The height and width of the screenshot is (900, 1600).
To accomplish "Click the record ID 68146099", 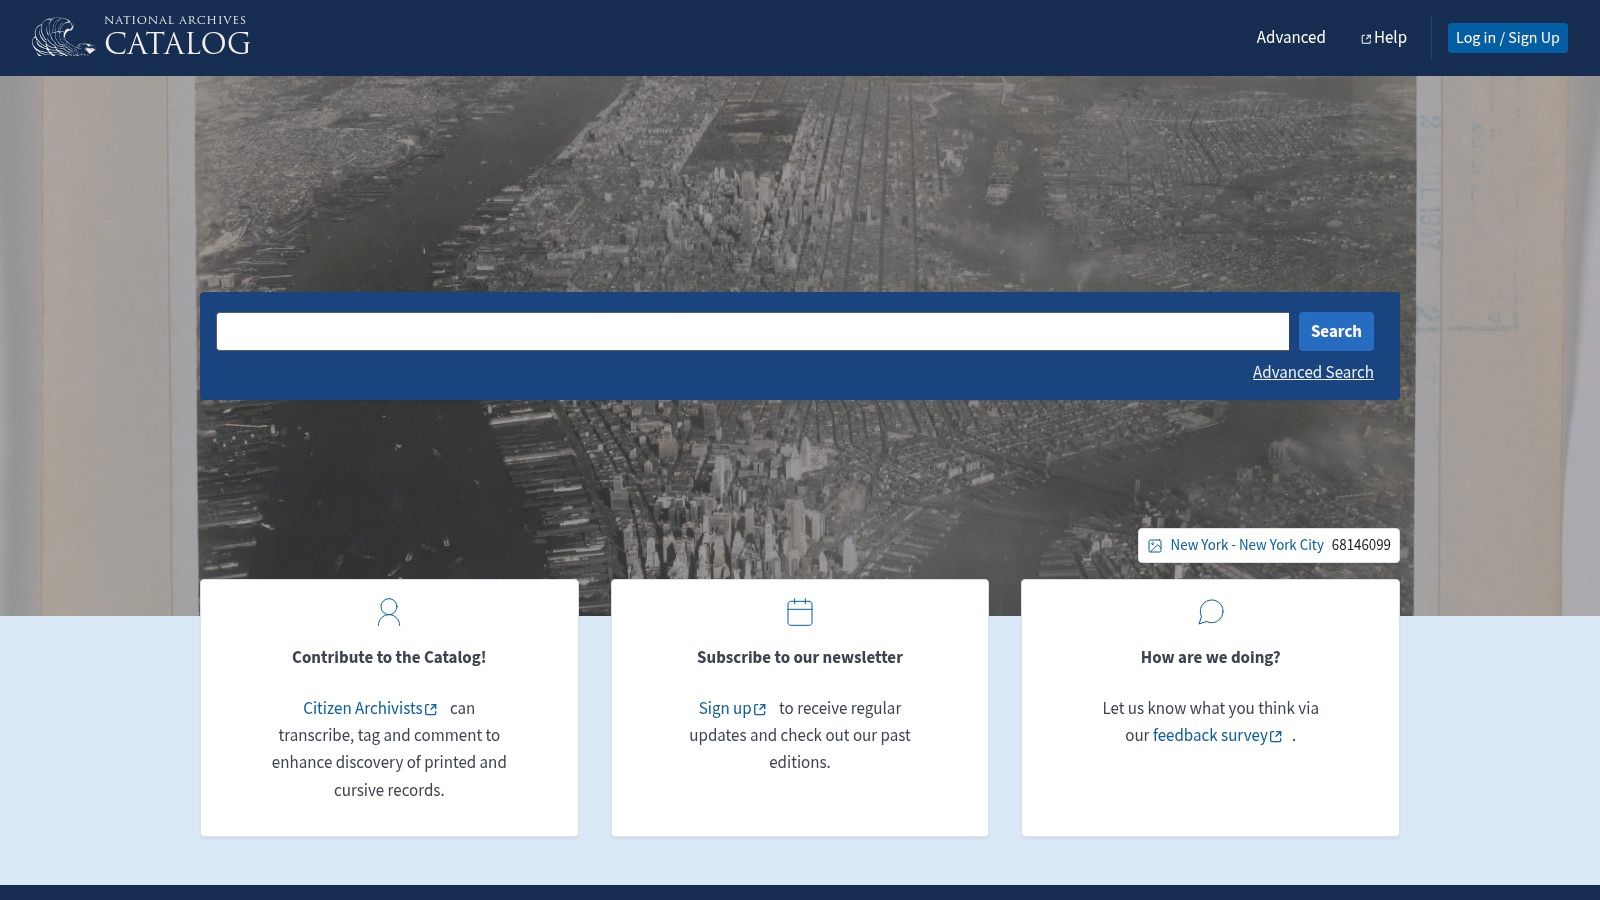I will [x=1360, y=545].
